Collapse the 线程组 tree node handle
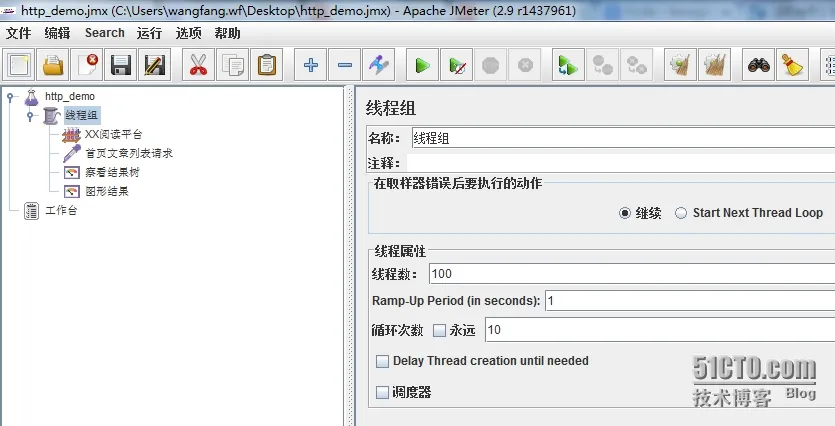This screenshot has width=835, height=426. (x=30, y=116)
